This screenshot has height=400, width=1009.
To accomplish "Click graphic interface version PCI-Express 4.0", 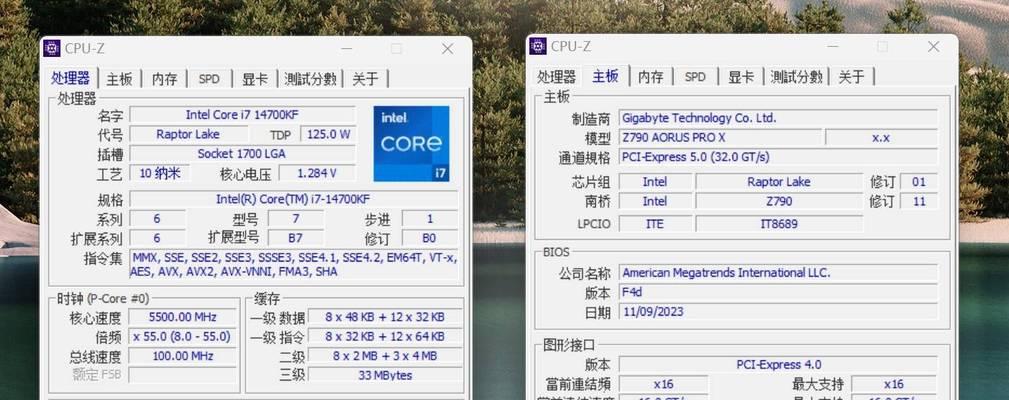I will [778, 365].
